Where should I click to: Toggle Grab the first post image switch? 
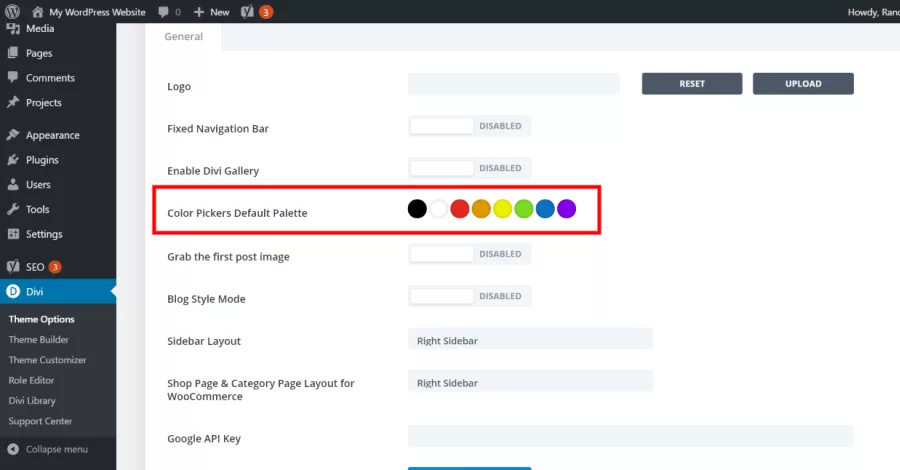(x=470, y=254)
